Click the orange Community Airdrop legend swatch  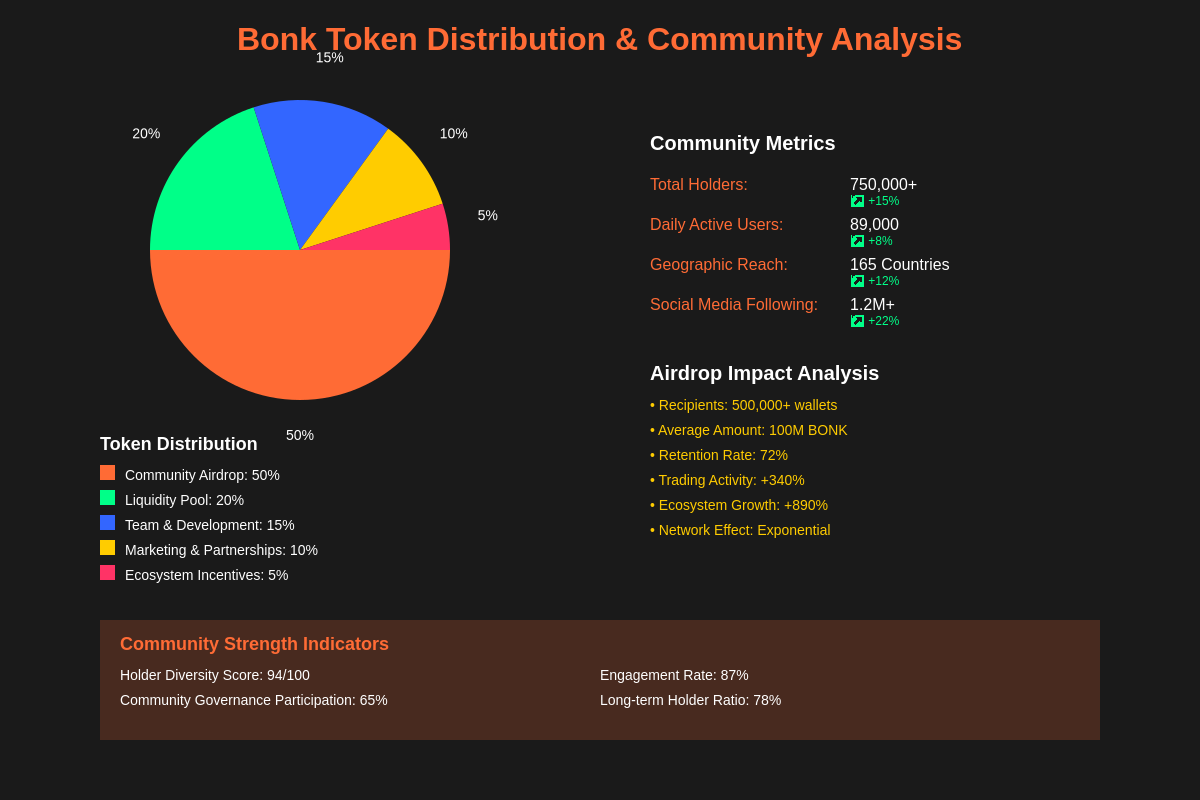107,472
